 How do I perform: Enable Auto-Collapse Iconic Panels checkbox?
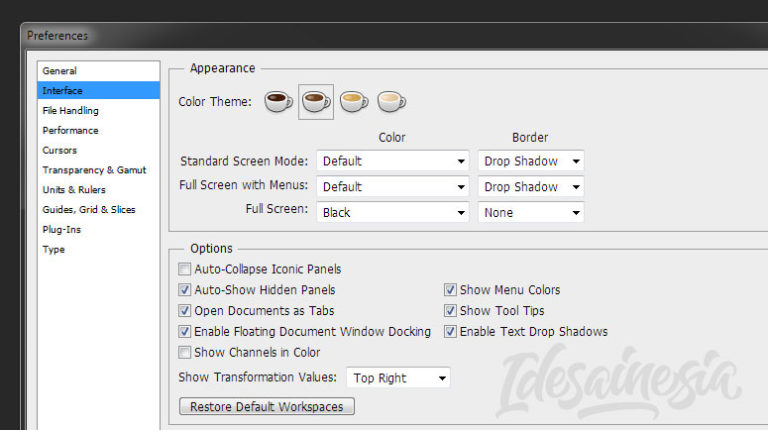point(185,269)
